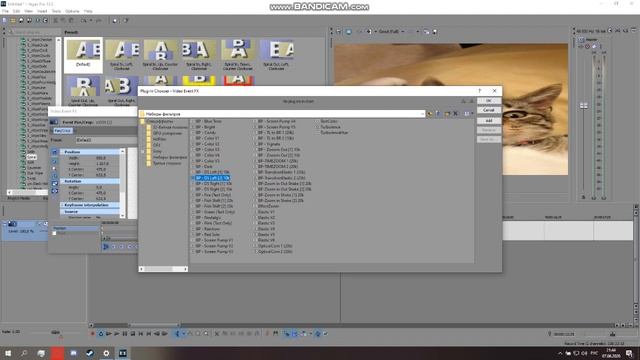640x360 pixels.
Task: Select Spiral Out, Left, Clockwise thumbnail
Action: coord(276,54)
